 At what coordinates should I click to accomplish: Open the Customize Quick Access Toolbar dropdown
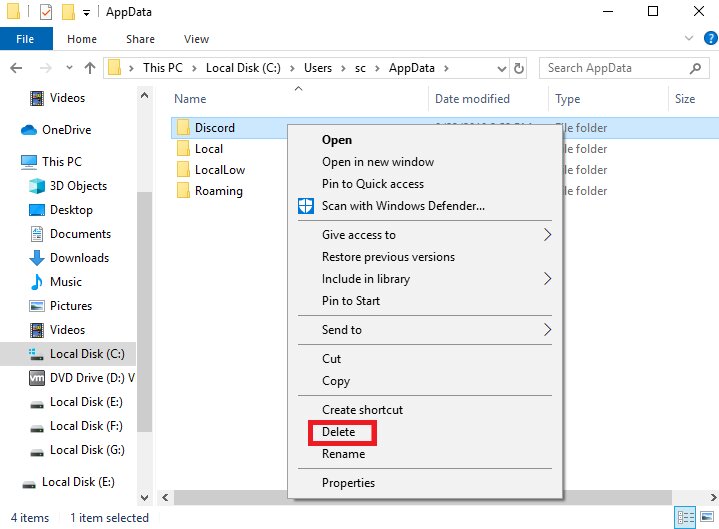point(86,13)
